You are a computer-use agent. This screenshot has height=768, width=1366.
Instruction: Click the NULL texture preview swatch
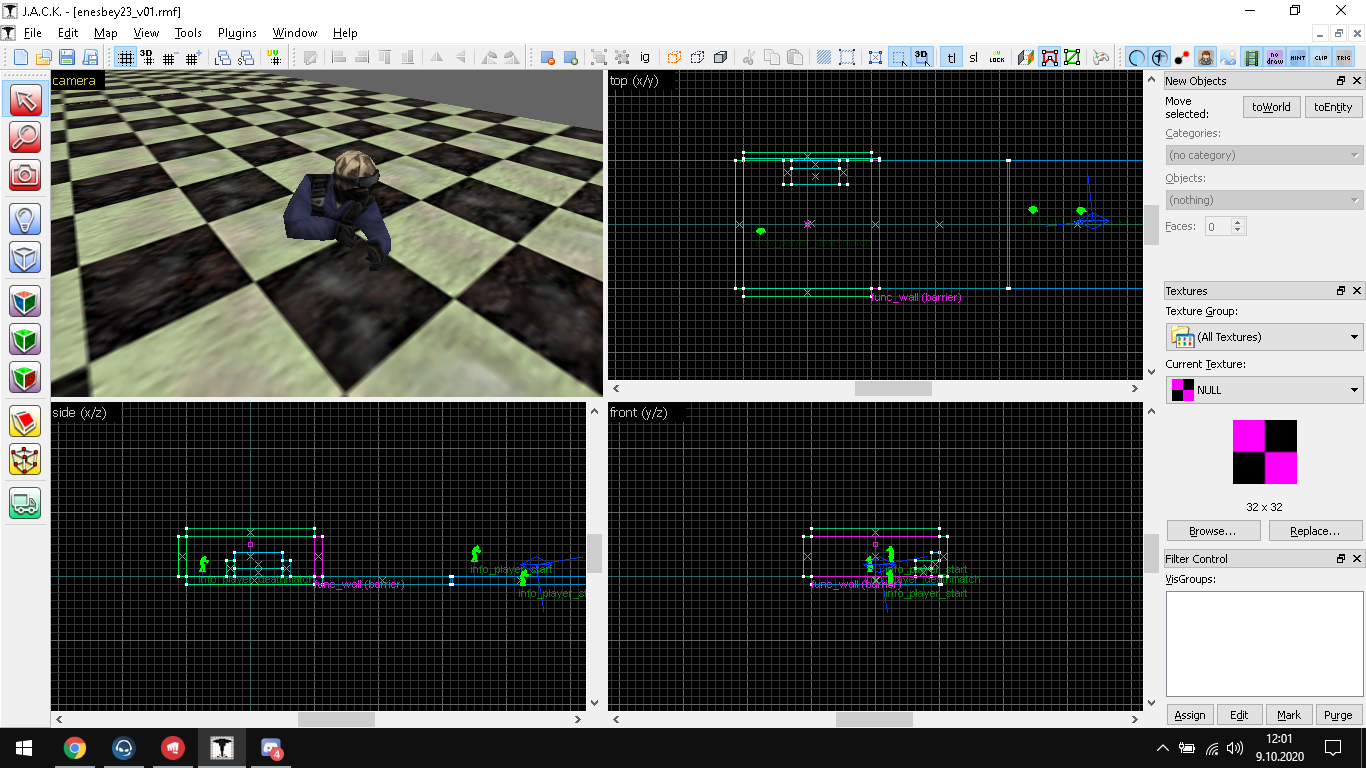1265,452
